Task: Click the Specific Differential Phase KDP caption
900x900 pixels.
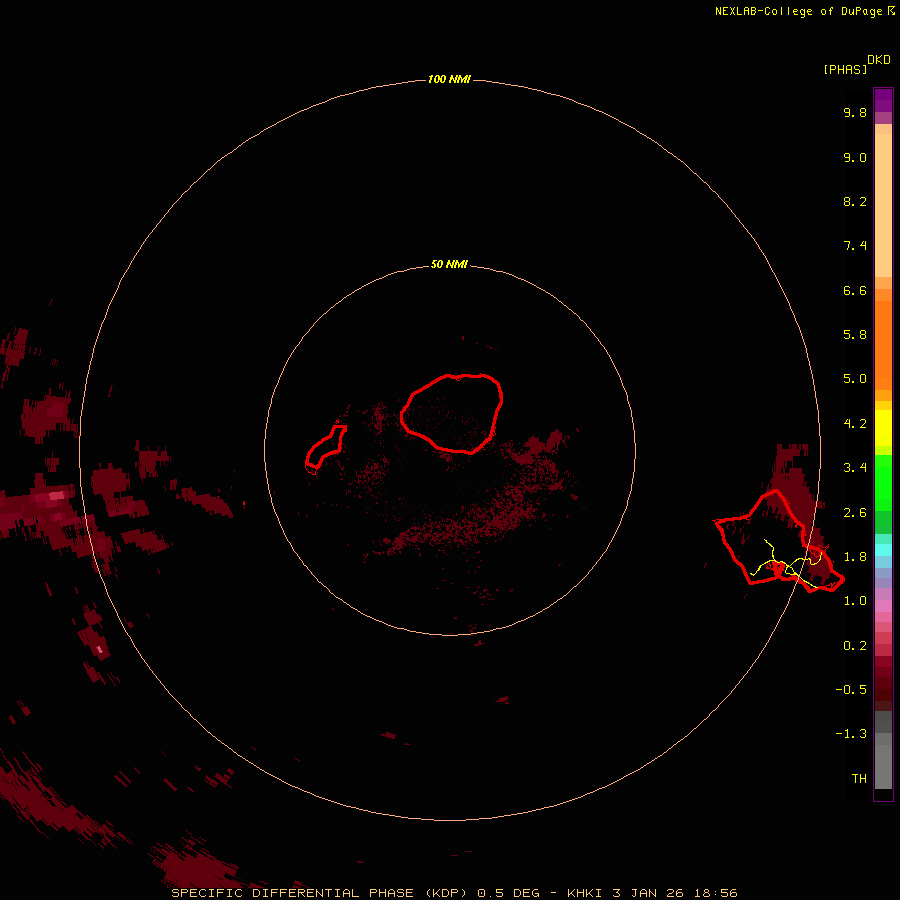Action: pyautogui.click(x=454, y=893)
